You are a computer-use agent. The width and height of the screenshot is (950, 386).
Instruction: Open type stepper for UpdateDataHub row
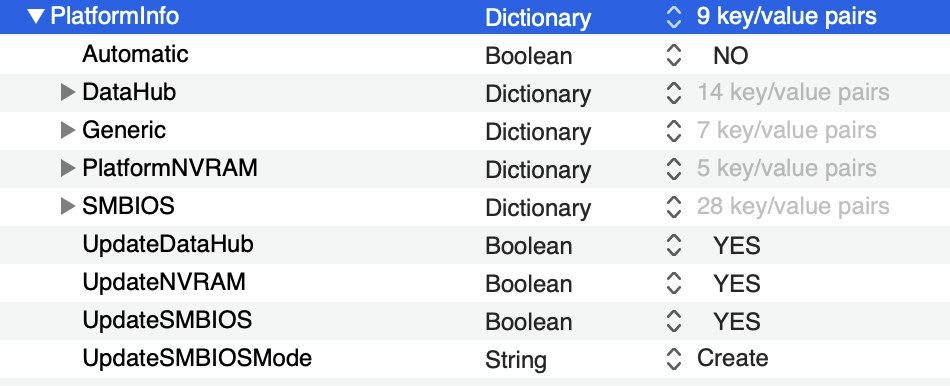[674, 245]
